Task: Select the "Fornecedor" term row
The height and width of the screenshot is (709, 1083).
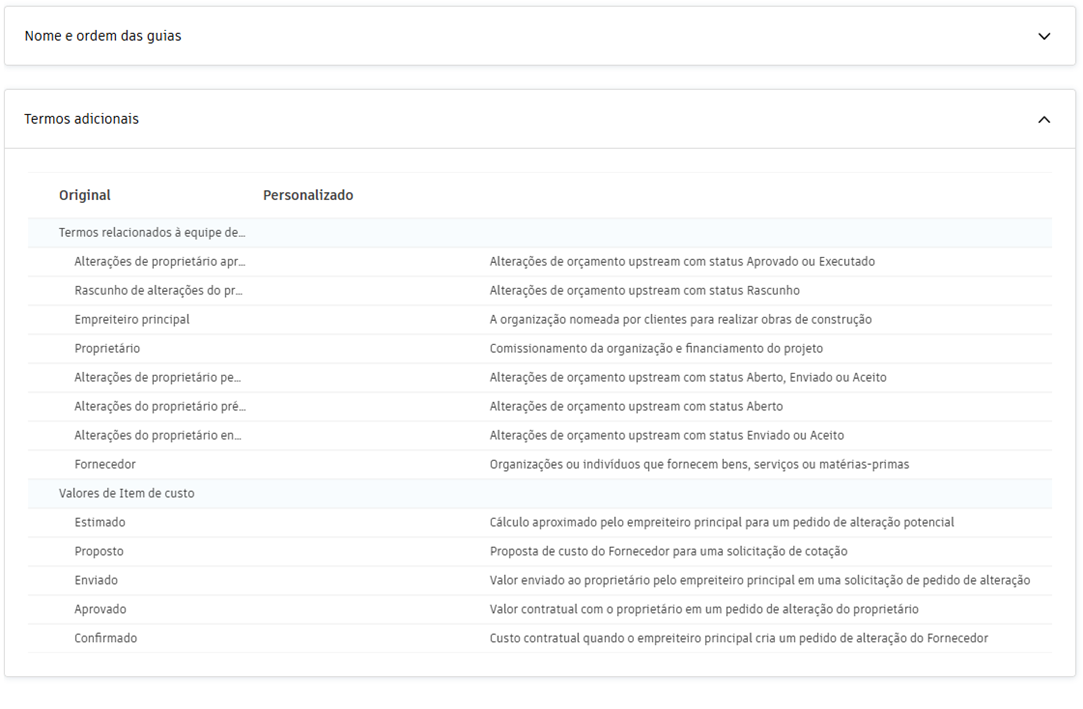Action: coord(100,464)
